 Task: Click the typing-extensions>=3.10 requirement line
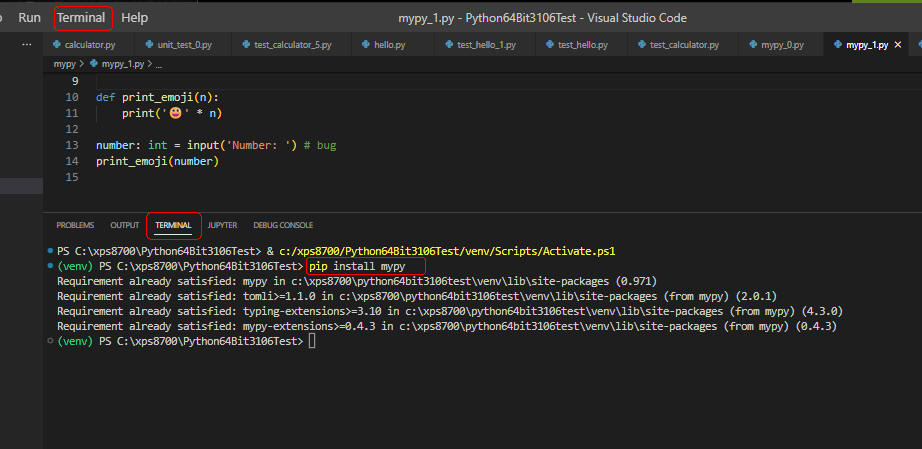450,311
